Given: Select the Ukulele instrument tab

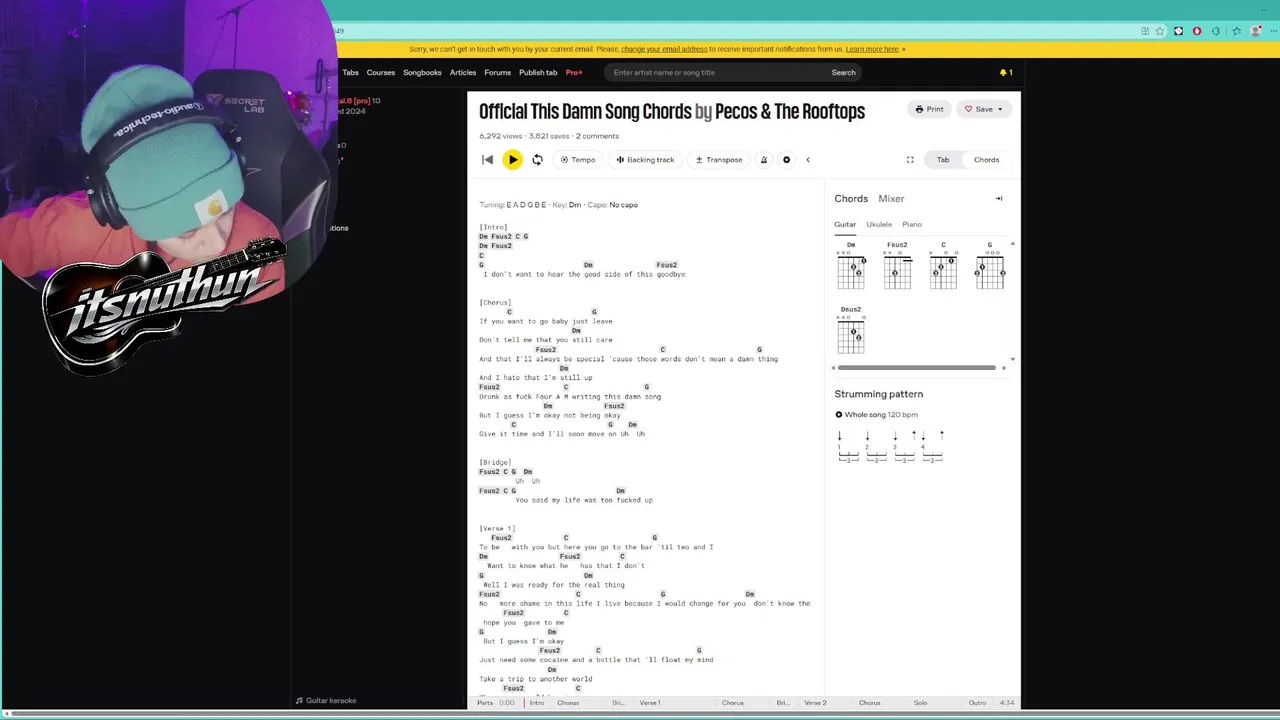Looking at the screenshot, I should (x=879, y=225).
